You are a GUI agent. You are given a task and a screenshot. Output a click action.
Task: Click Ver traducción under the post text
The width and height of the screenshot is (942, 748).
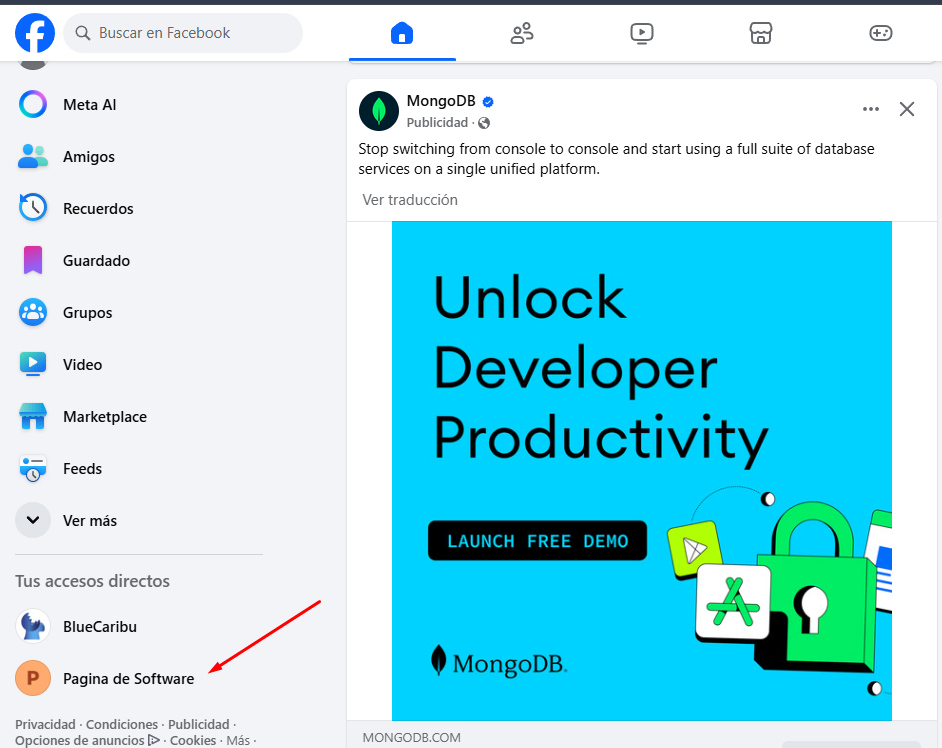tap(410, 200)
